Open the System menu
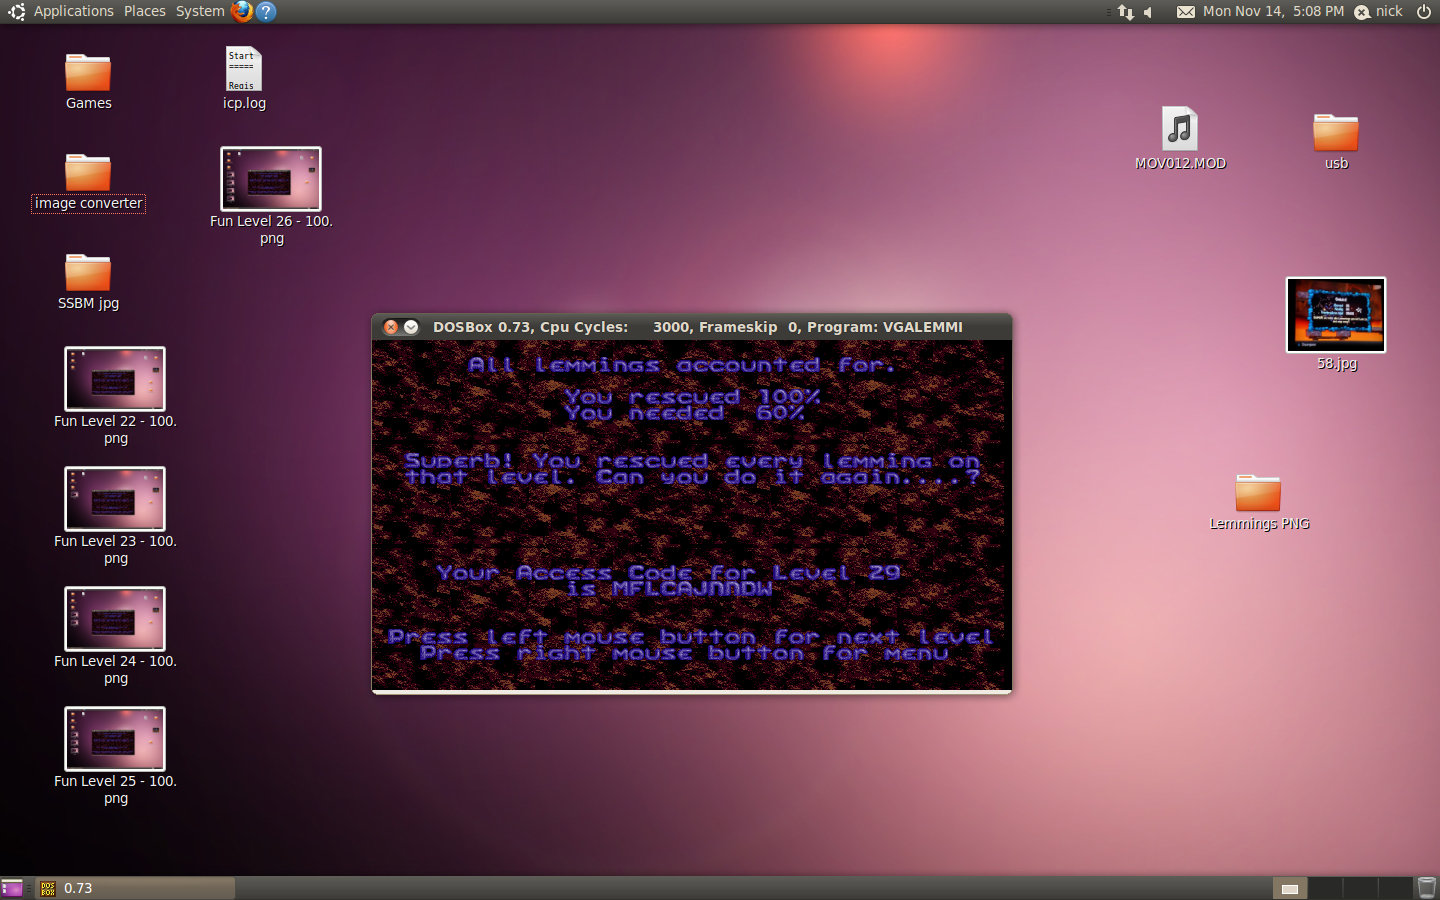Viewport: 1440px width, 900px height. [200, 11]
